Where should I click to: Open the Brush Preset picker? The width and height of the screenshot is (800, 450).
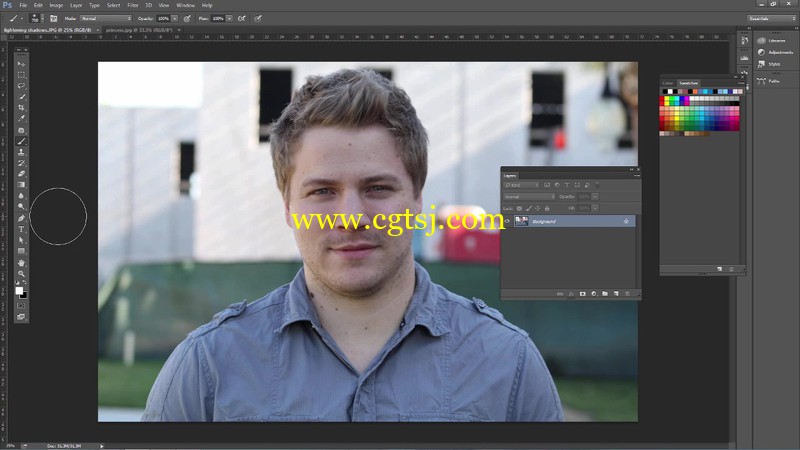coord(37,18)
